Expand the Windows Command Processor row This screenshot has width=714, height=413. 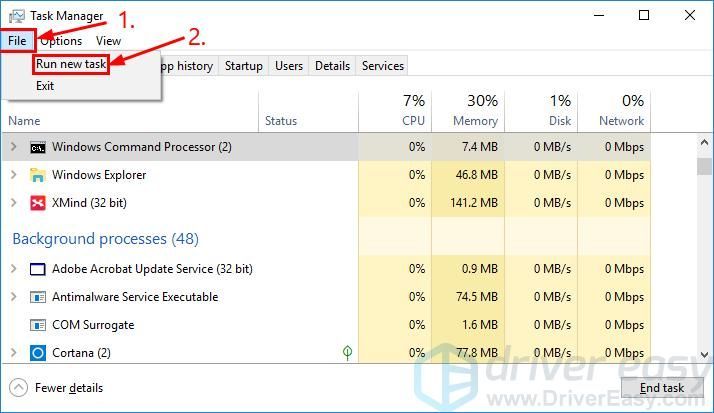14,147
